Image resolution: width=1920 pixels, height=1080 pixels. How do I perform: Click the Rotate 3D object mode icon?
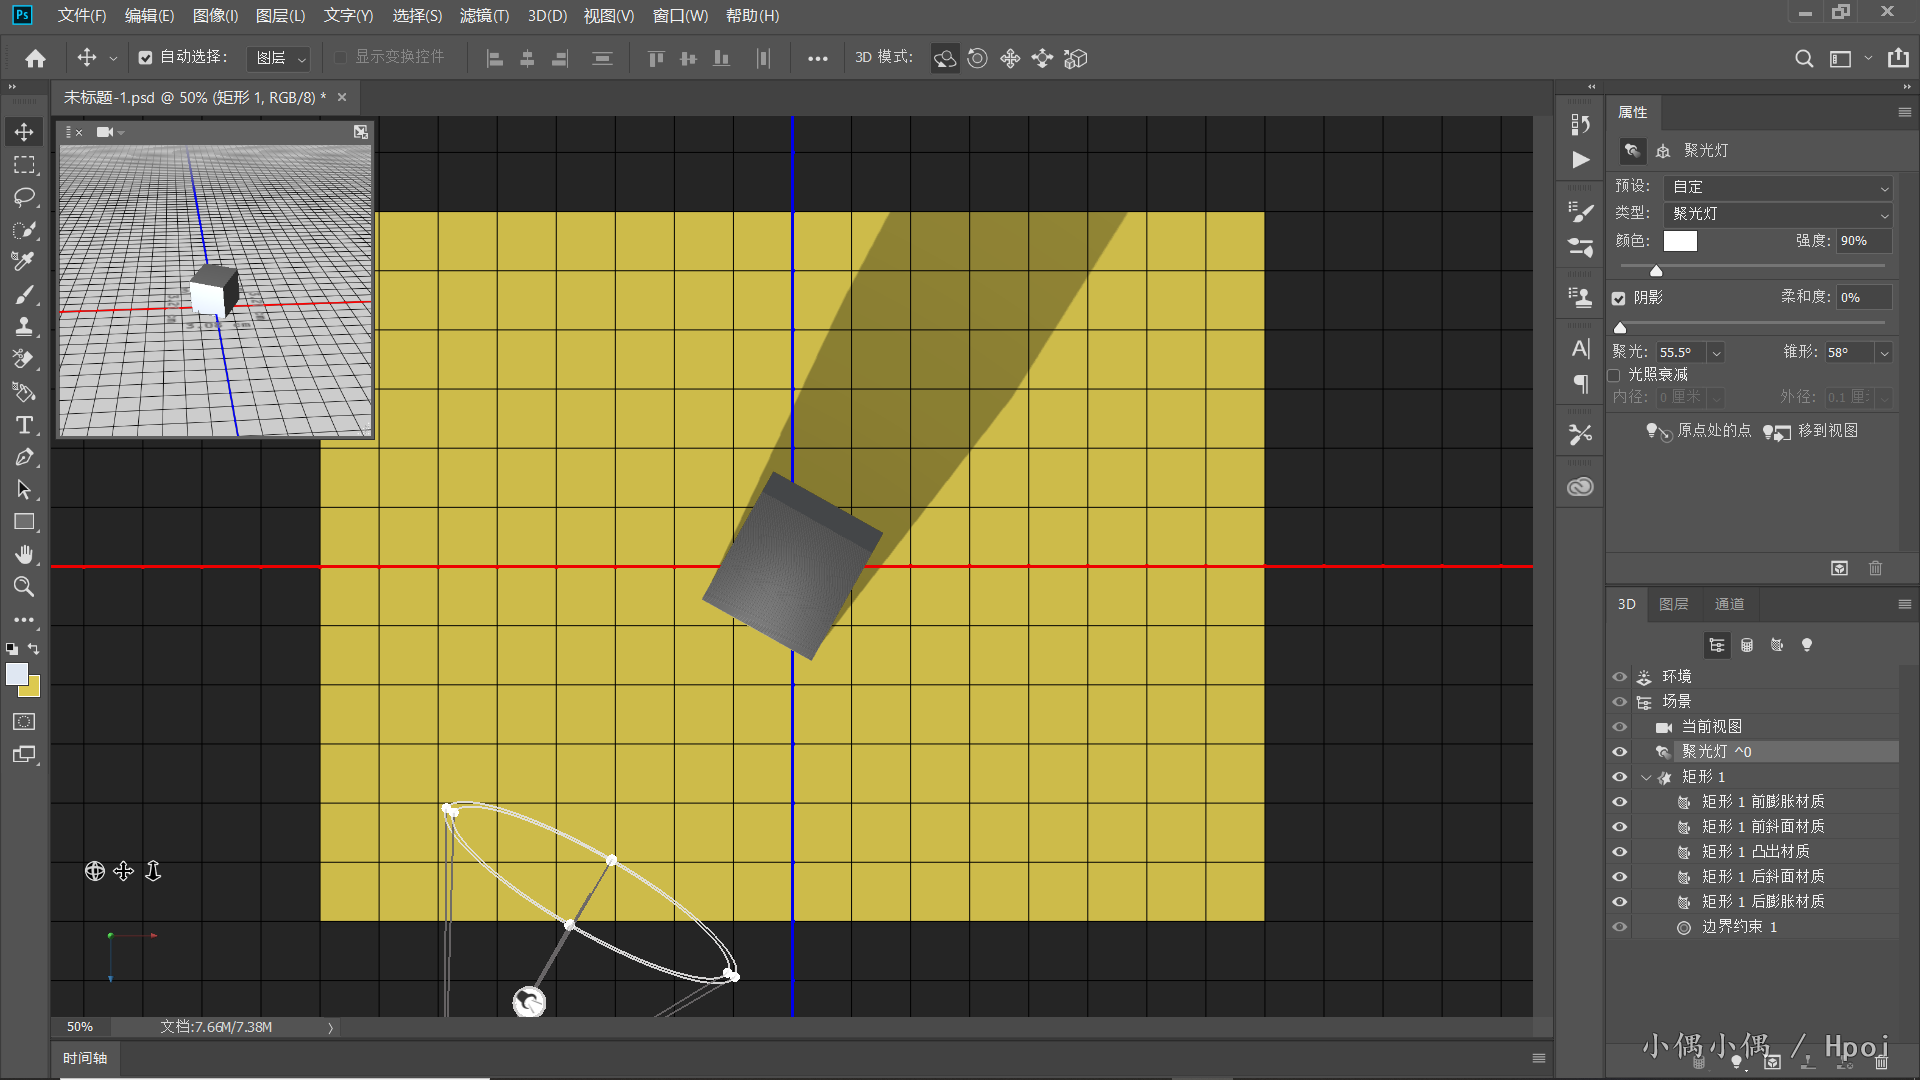[945, 58]
